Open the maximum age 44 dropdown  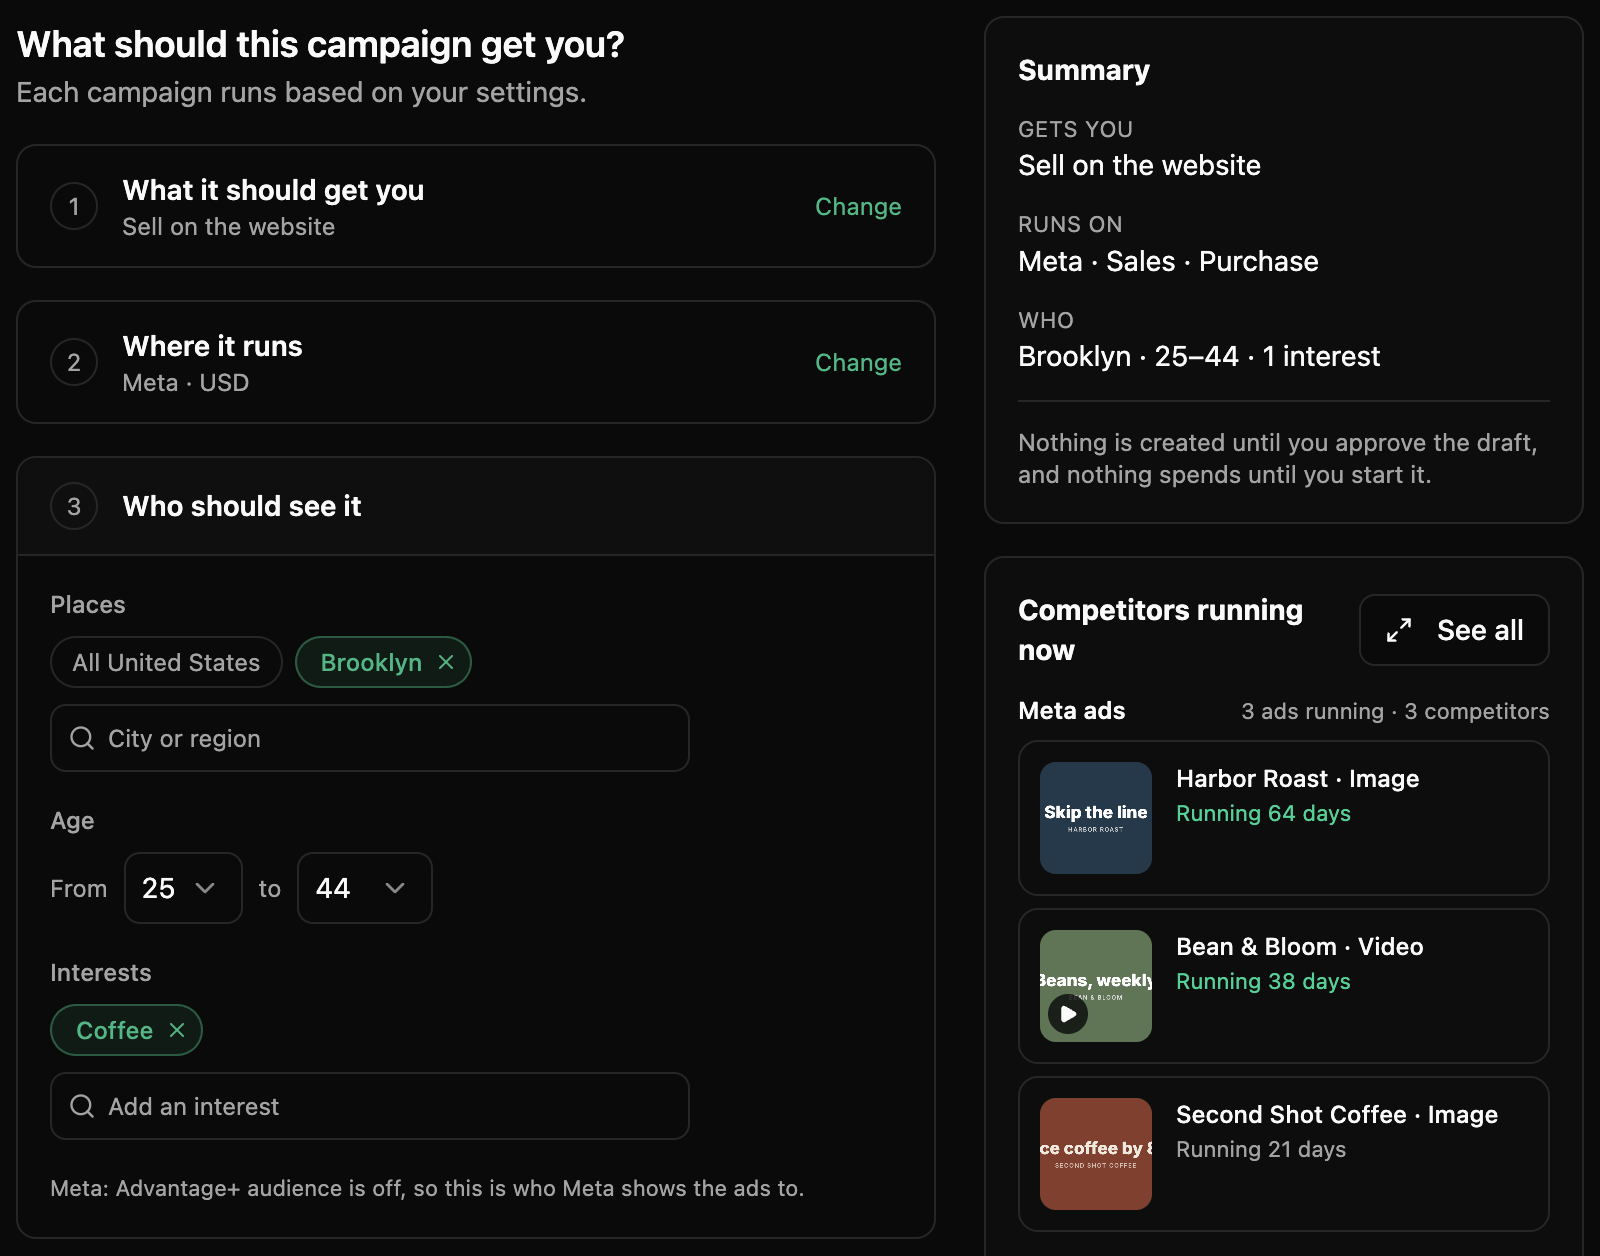click(364, 888)
